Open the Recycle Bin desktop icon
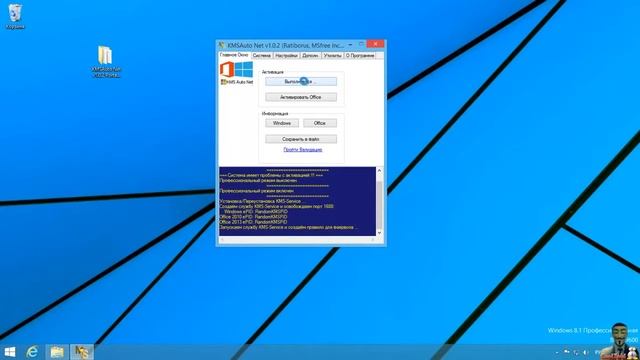This screenshot has width=640, height=360. click(15, 16)
